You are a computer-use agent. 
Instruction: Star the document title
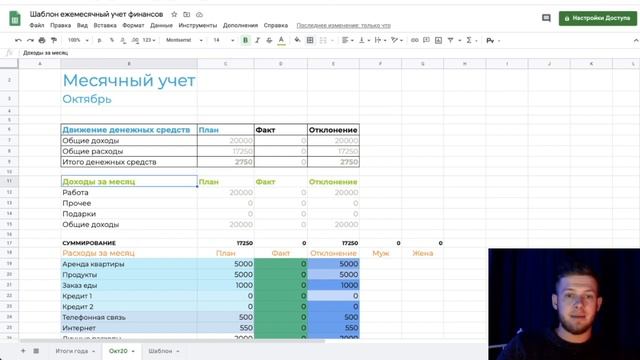tap(174, 14)
